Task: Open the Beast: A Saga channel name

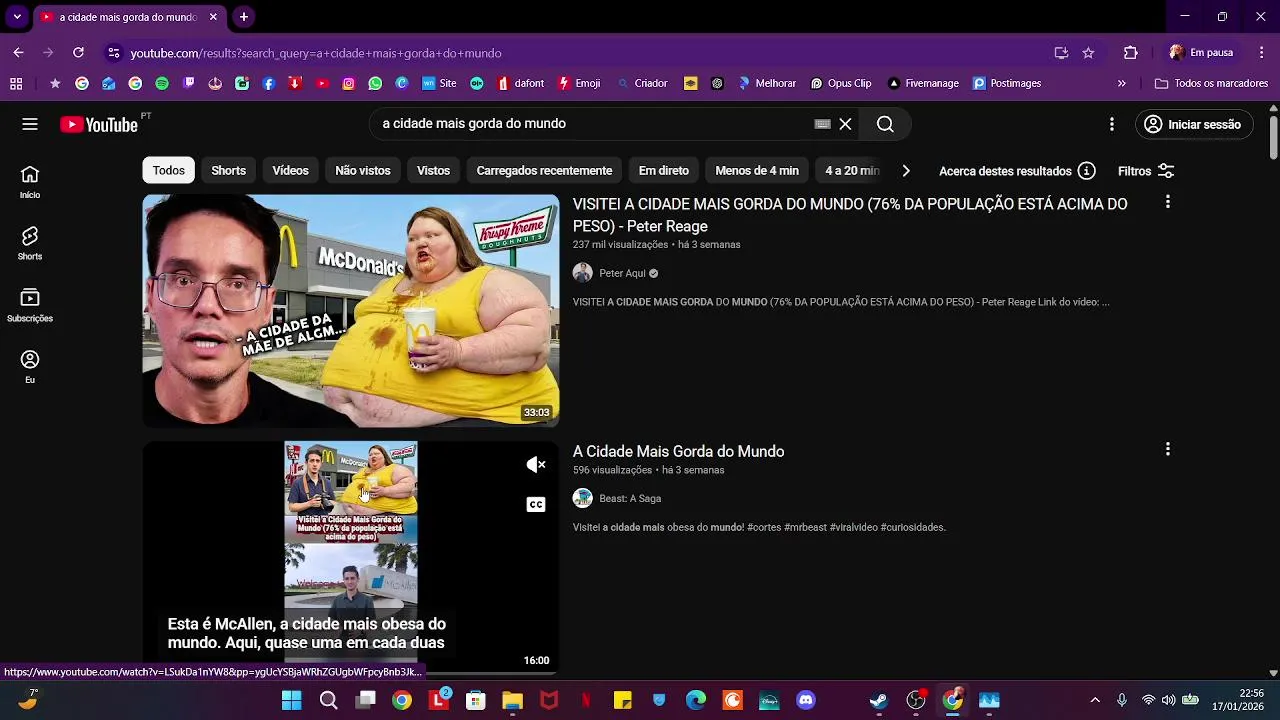Action: coord(630,499)
